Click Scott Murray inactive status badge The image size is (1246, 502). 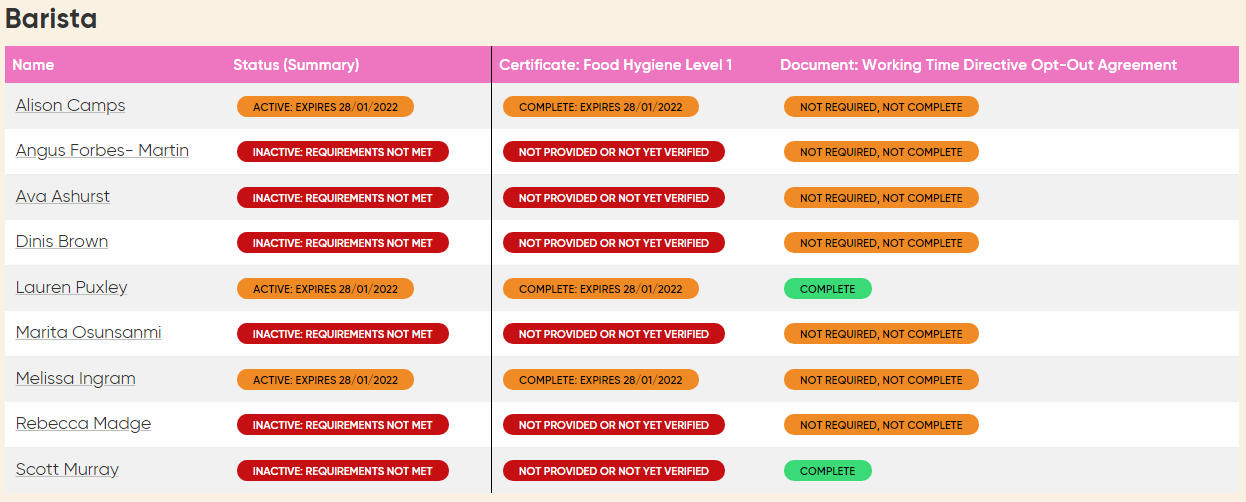pos(343,471)
